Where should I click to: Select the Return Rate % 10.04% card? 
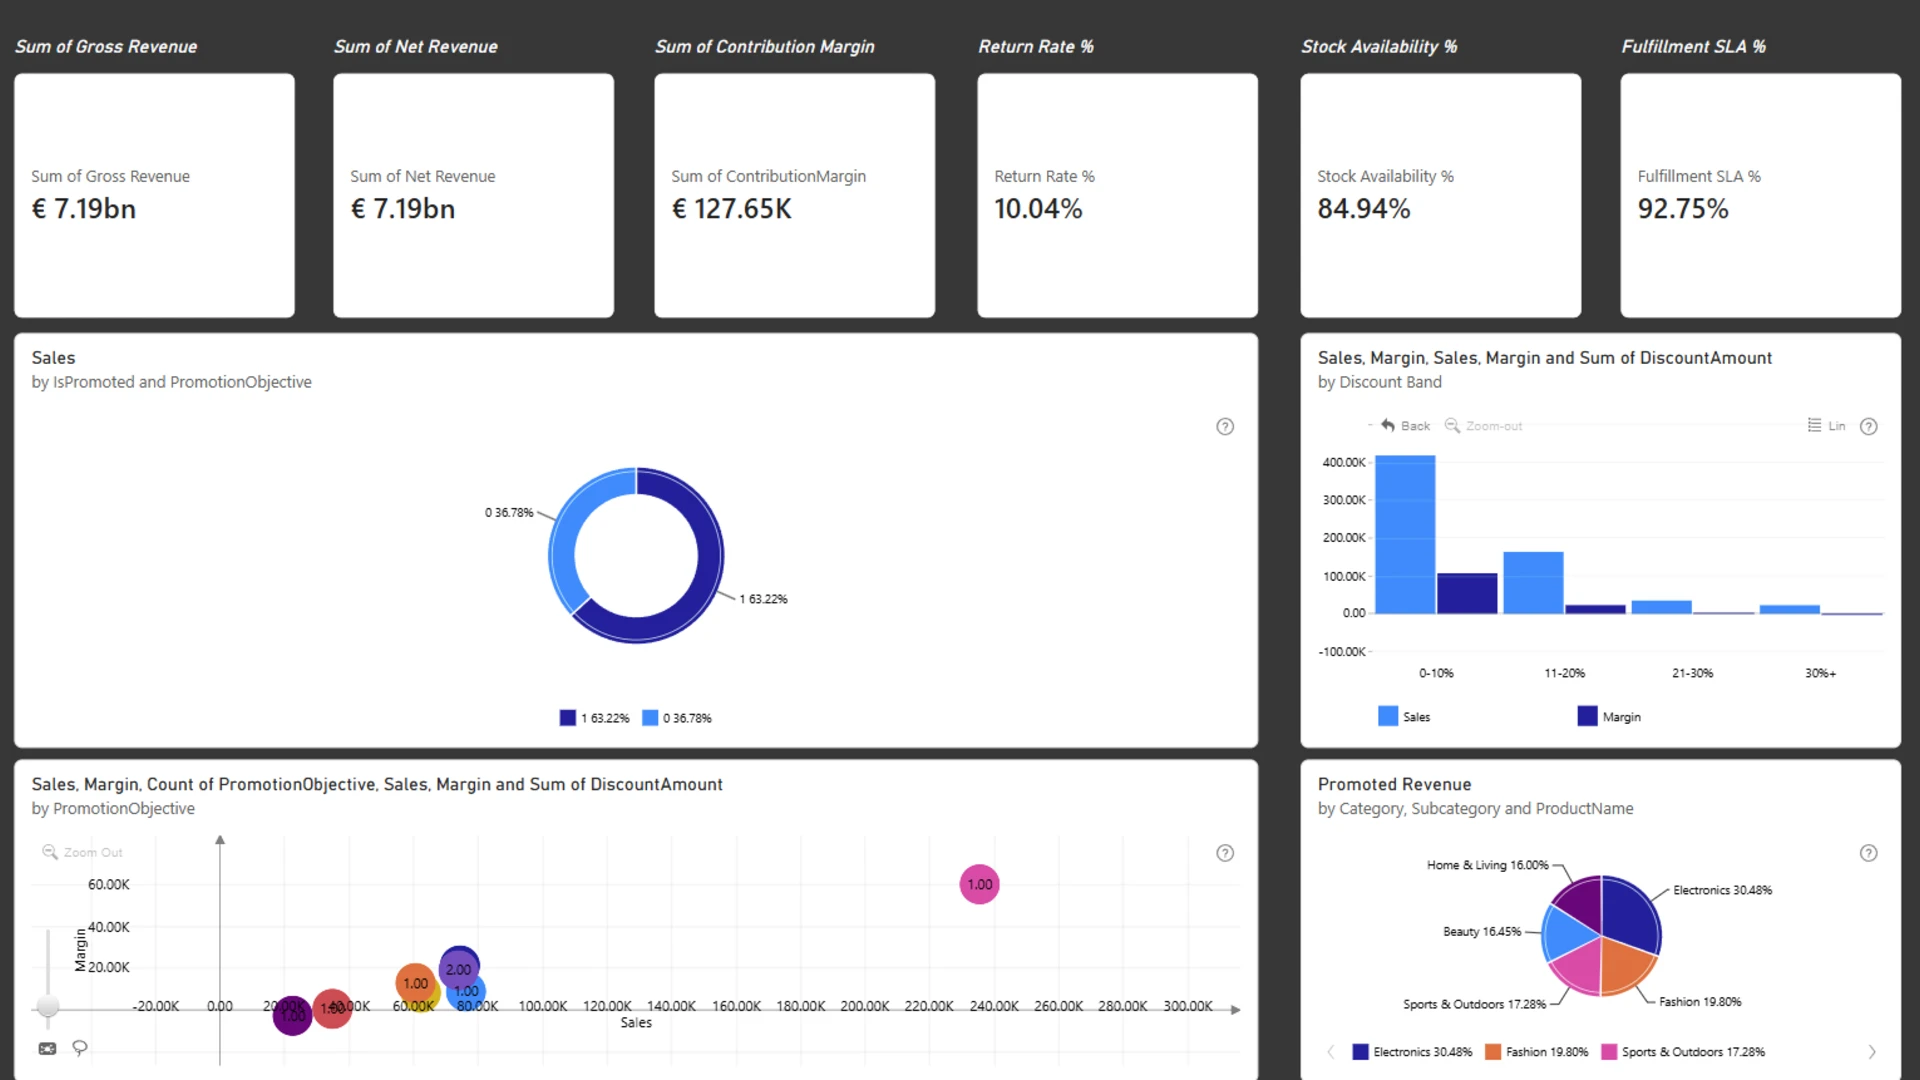[1117, 195]
